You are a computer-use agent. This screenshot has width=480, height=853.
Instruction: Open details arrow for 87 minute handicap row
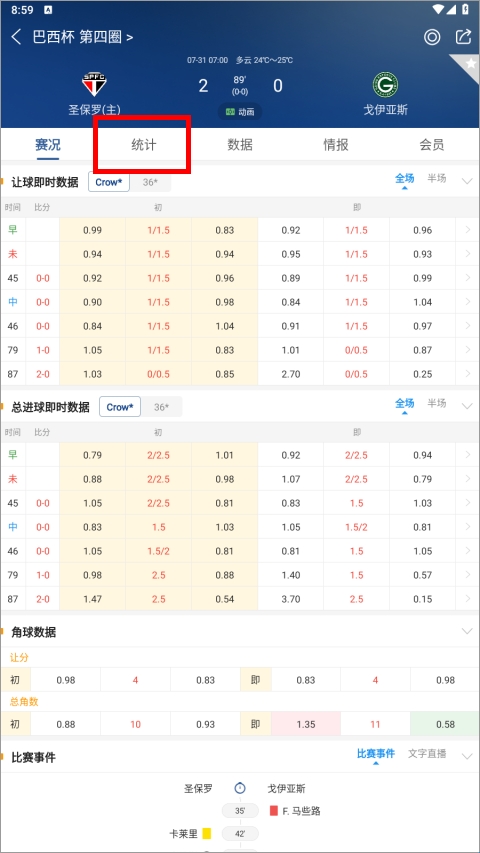pos(468,374)
